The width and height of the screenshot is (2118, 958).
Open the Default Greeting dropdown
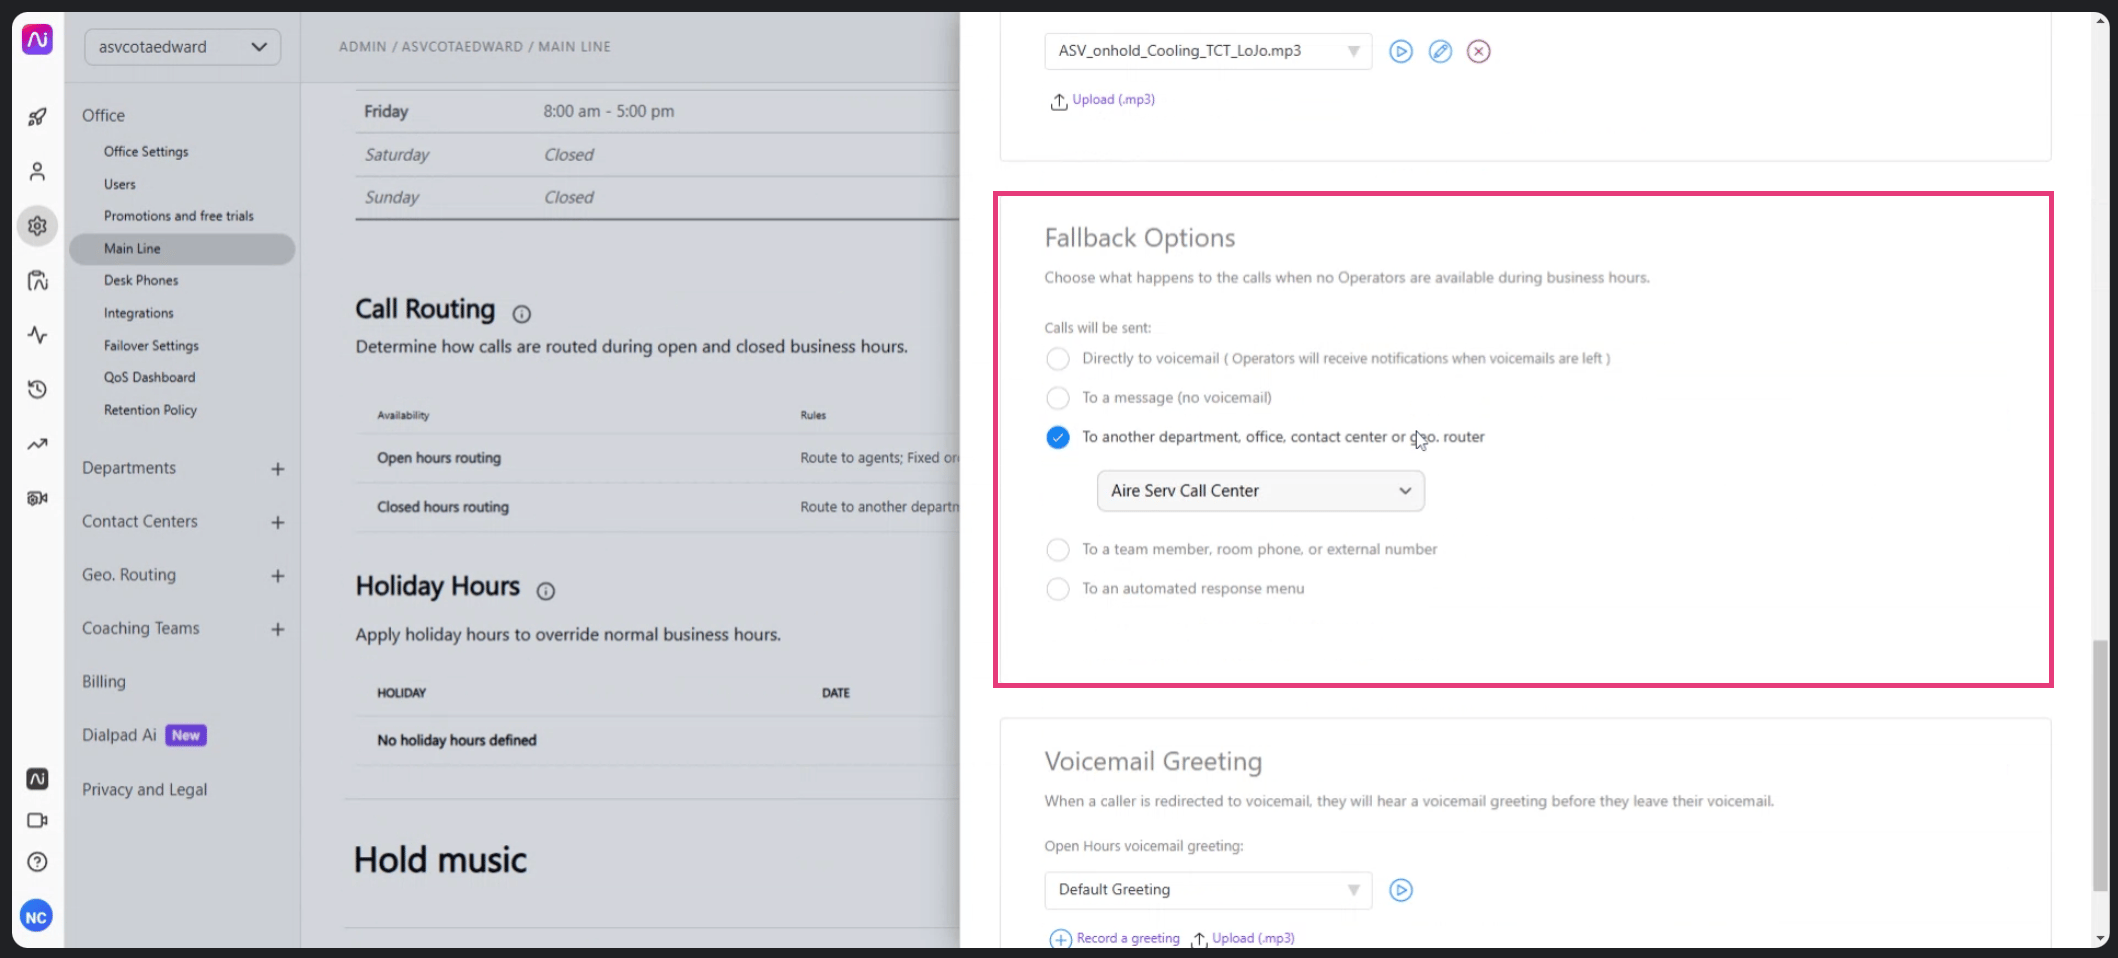tap(1208, 890)
